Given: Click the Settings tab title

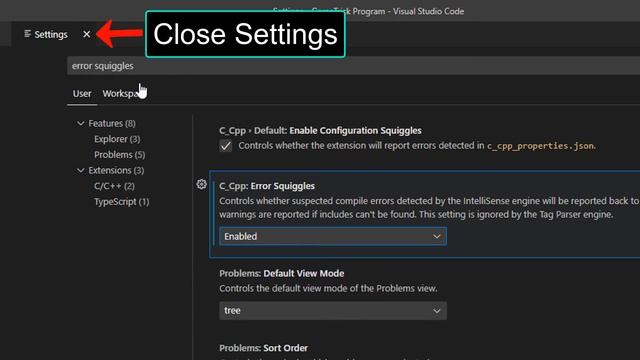Looking at the screenshot, I should pyautogui.click(x=51, y=35).
